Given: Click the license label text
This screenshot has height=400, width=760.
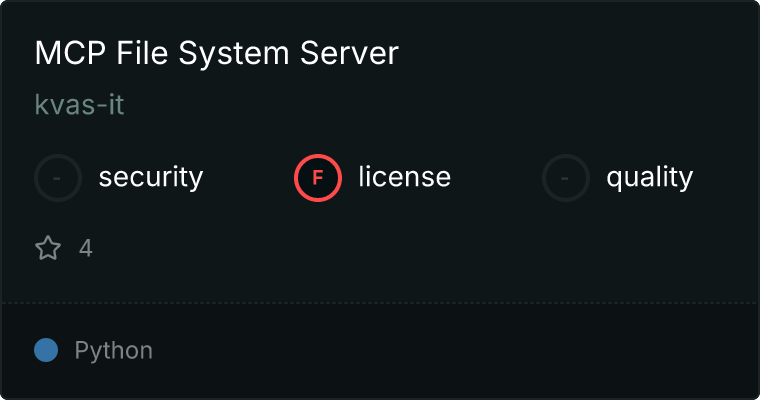Looking at the screenshot, I should 404,178.
